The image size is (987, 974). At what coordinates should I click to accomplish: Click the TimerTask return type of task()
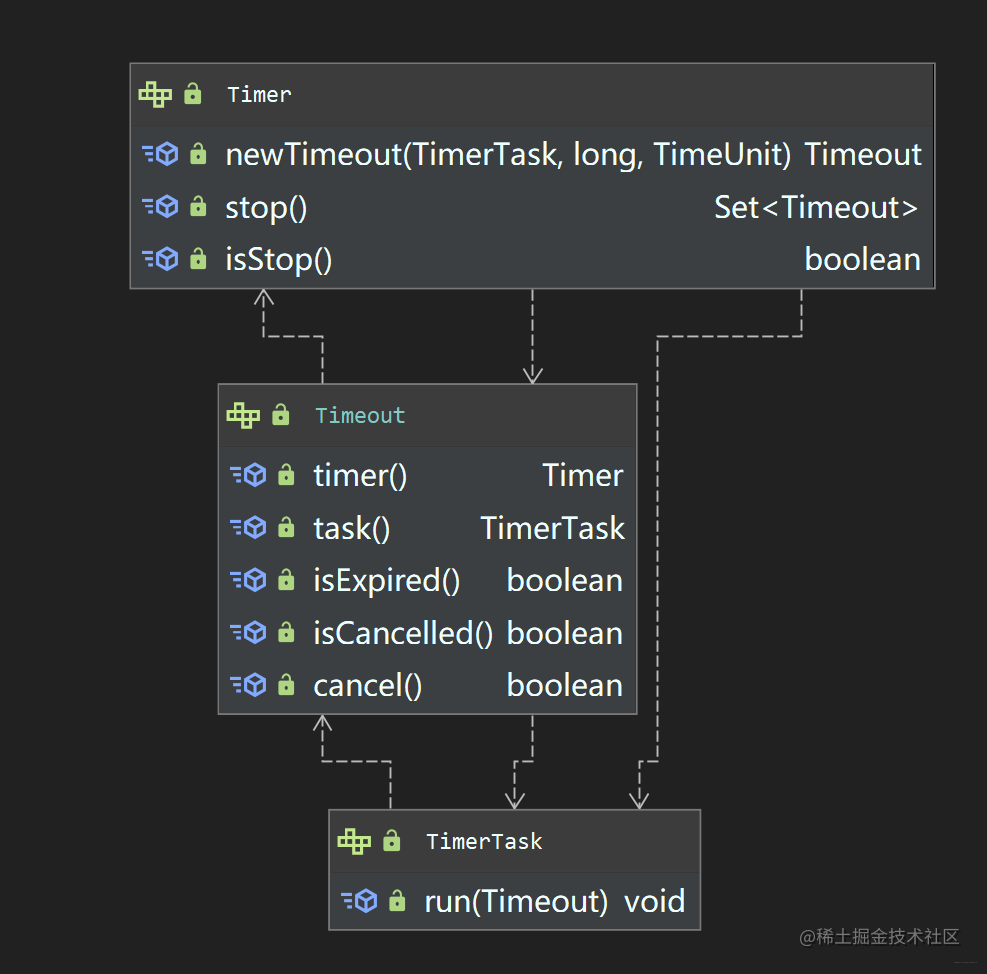click(553, 528)
